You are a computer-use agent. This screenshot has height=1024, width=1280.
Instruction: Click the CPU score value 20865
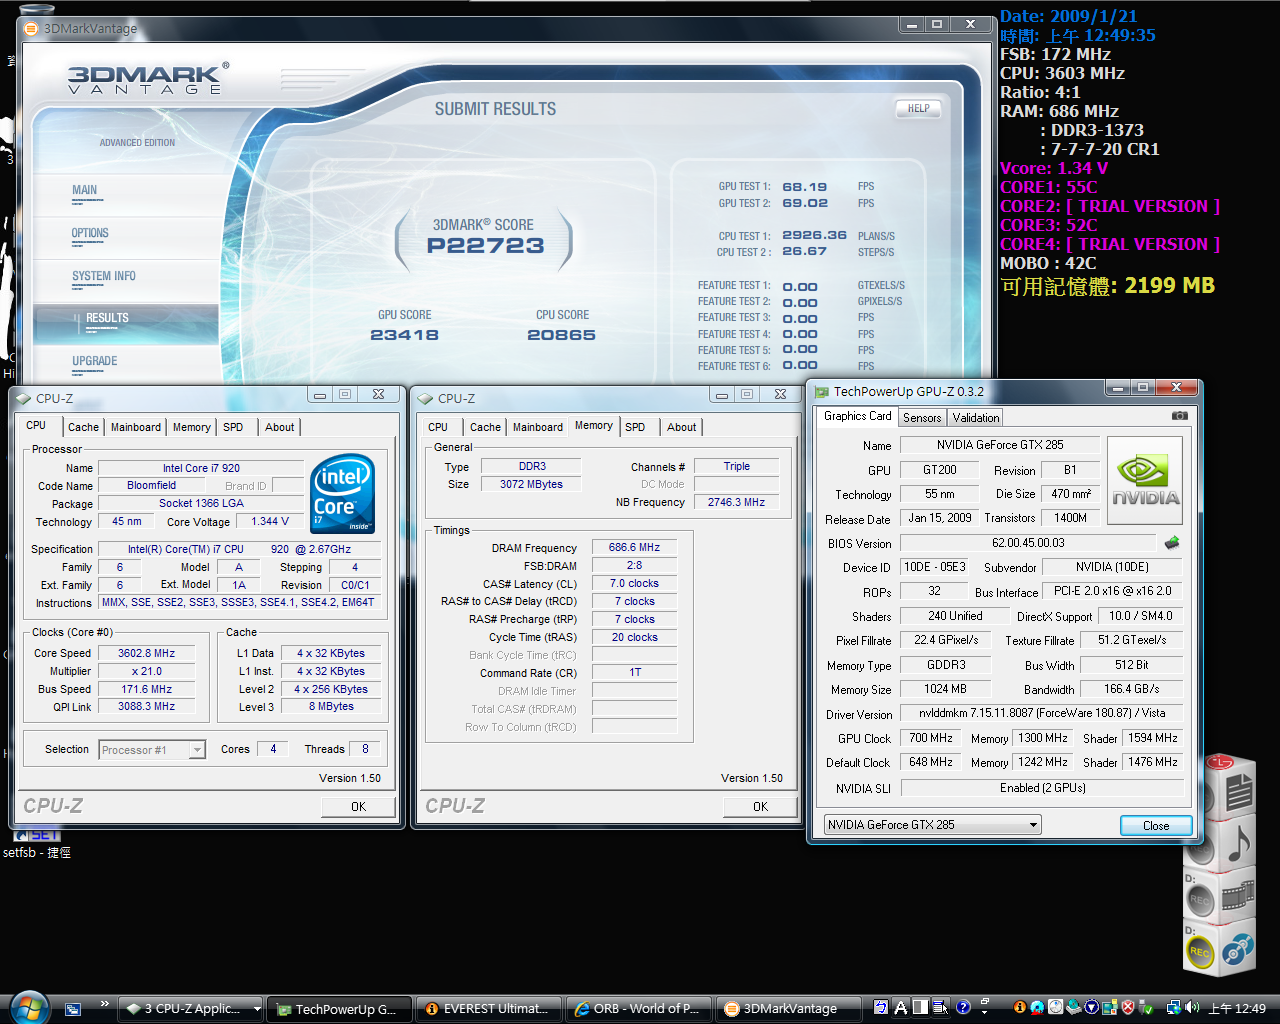point(561,335)
